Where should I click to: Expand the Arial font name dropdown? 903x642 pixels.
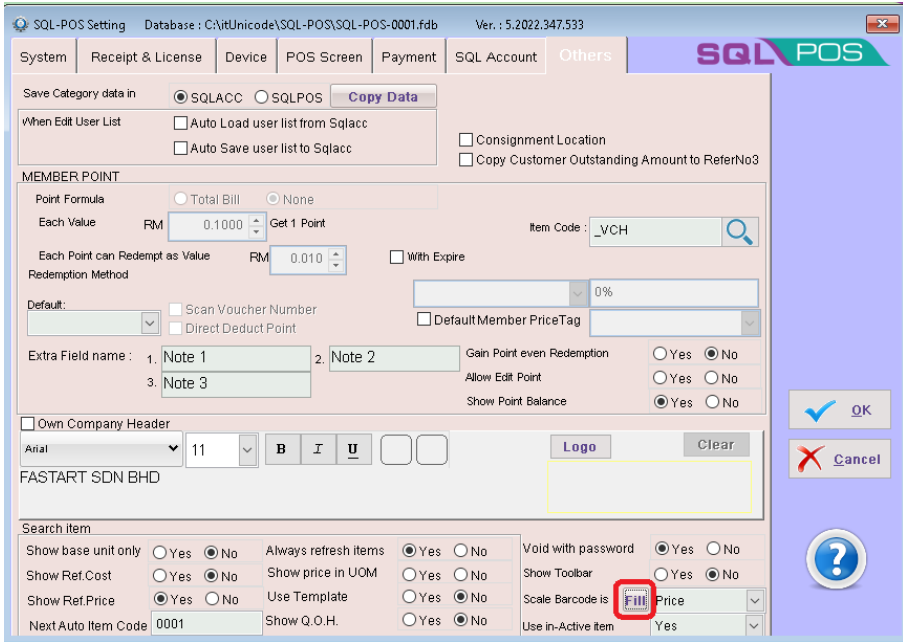[x=174, y=450]
